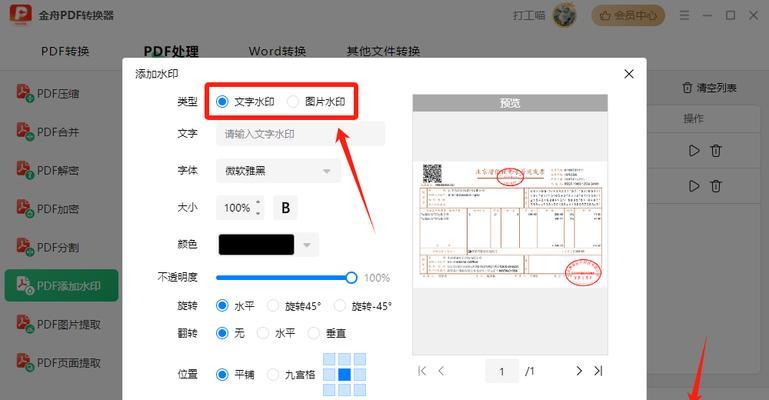Switch to 其他文件转换 tab
The image size is (769, 400).
point(384,51)
